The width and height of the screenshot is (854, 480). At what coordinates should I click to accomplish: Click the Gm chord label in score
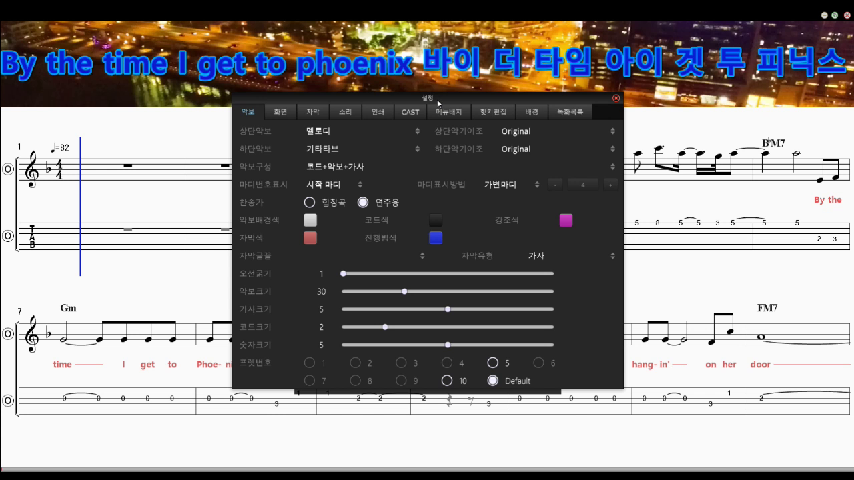point(68,308)
